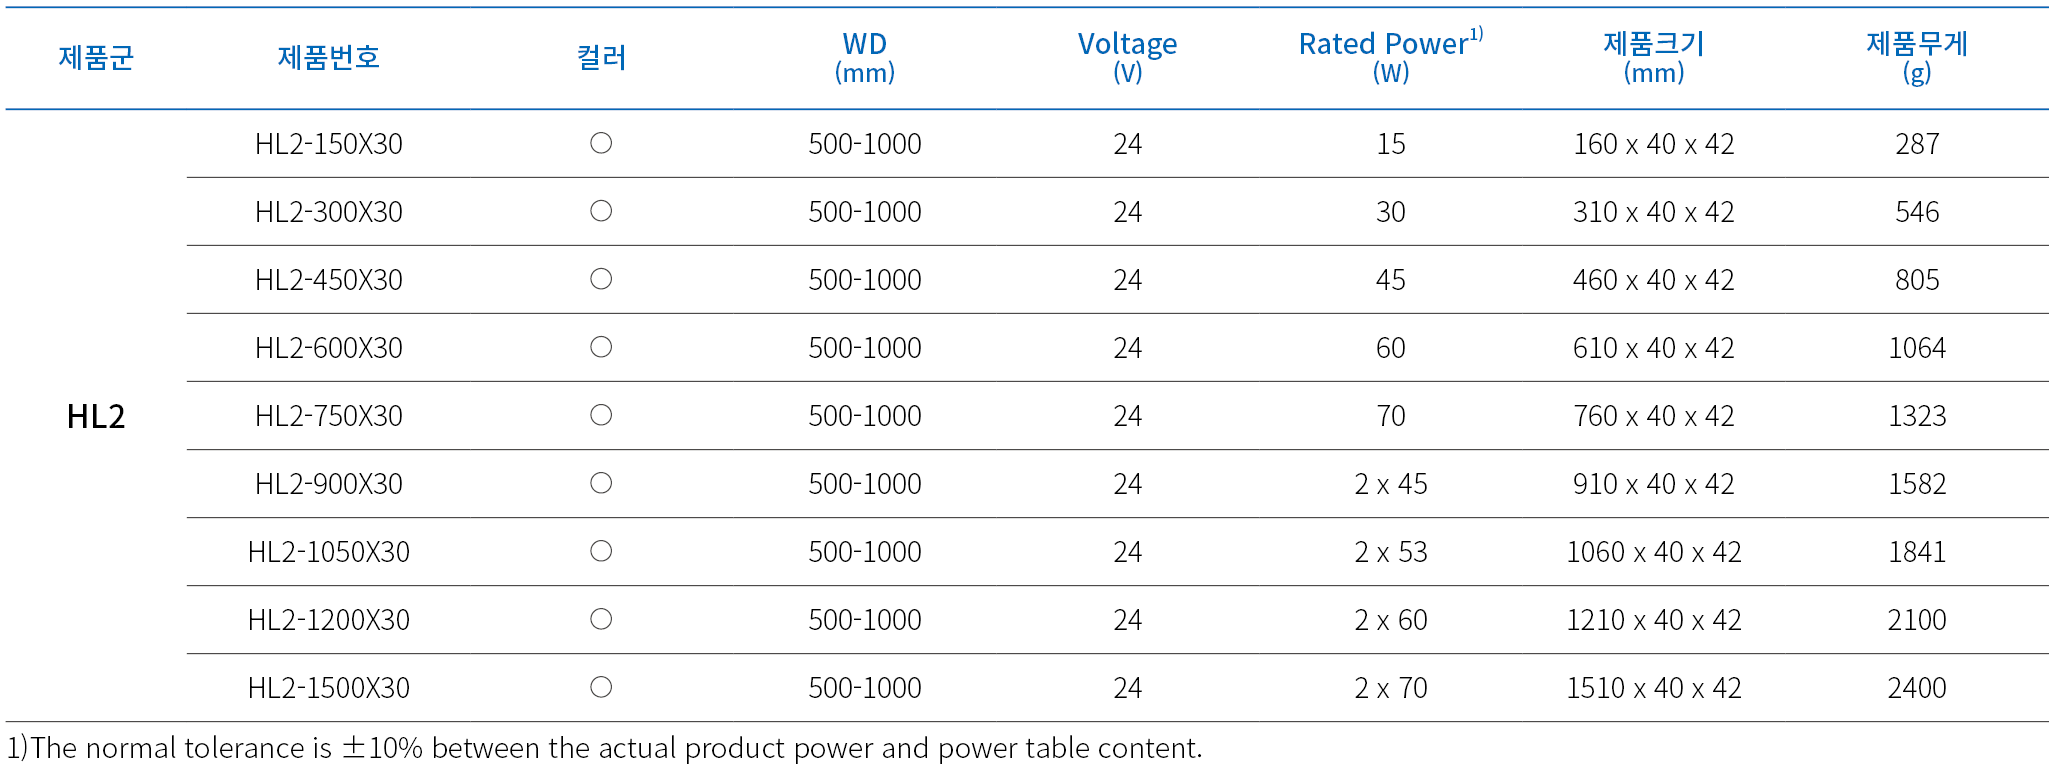This screenshot has height=764, width=2057.
Task: Click the 제품군 column header
Action: pos(96,57)
